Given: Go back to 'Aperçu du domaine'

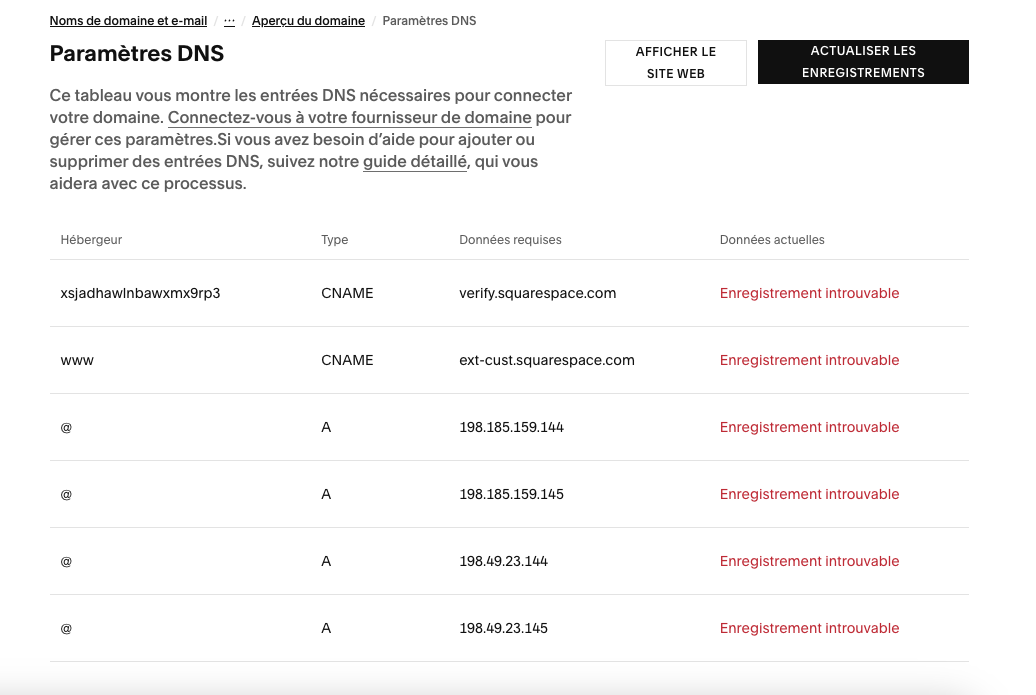Looking at the screenshot, I should point(308,21).
